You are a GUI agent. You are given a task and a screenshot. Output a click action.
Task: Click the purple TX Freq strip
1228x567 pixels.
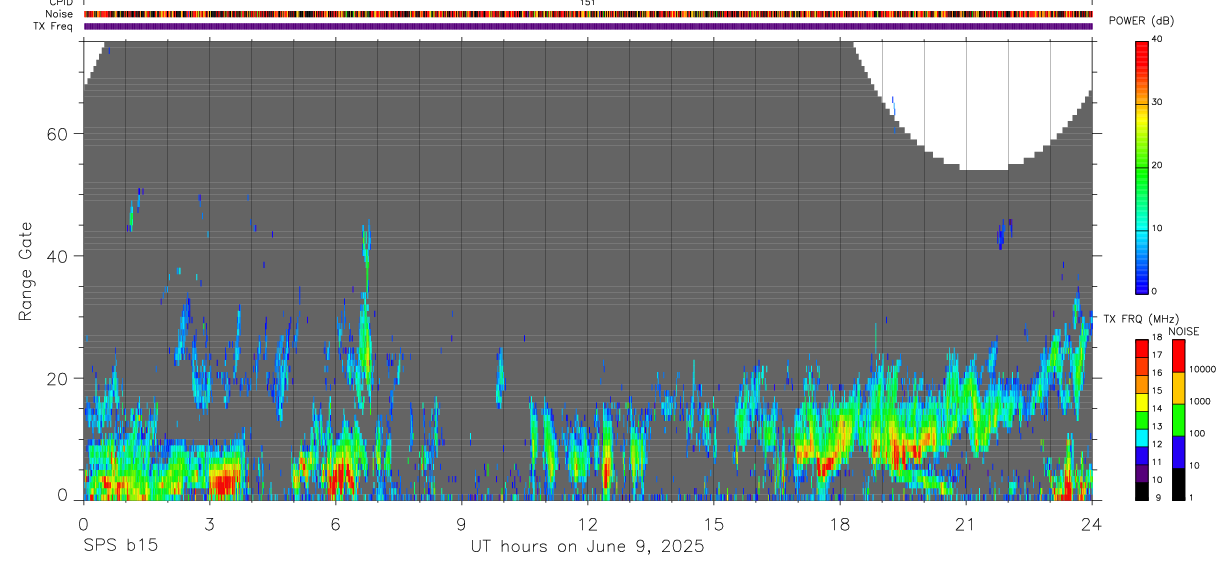pos(588,26)
